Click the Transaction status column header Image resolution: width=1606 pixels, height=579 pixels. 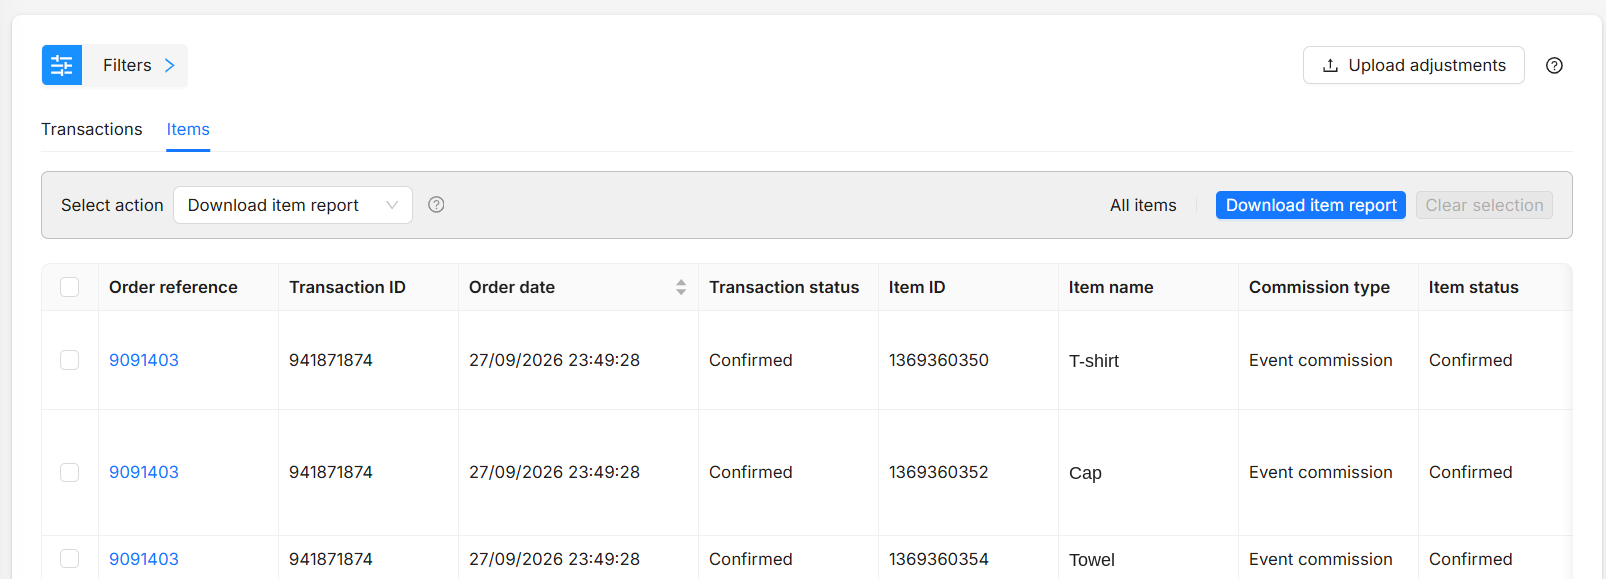(784, 287)
